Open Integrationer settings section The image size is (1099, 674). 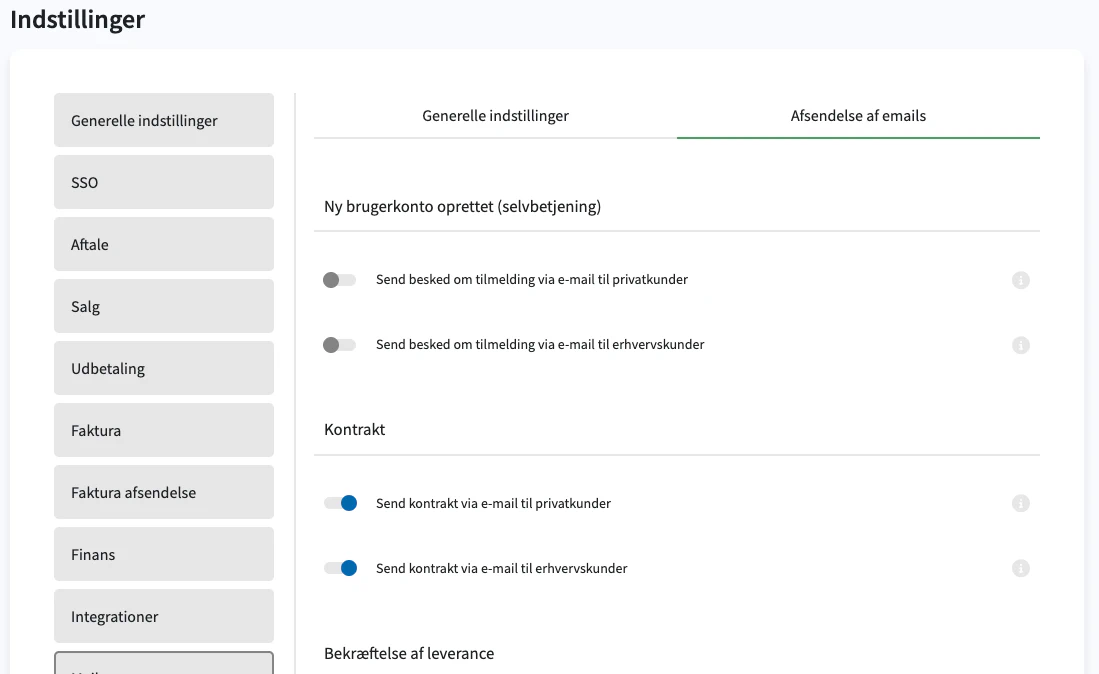pyautogui.click(x=164, y=617)
